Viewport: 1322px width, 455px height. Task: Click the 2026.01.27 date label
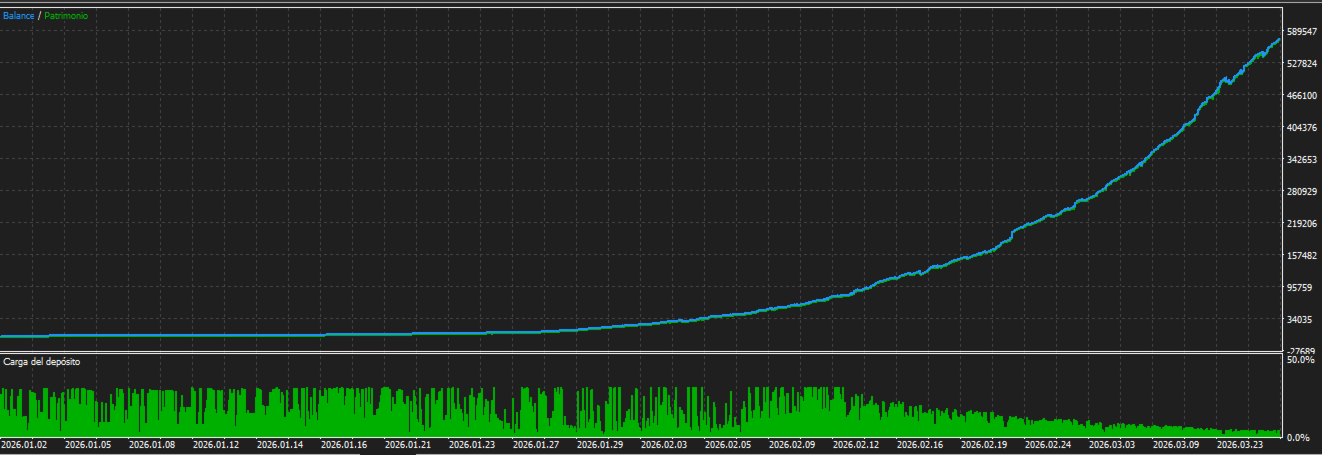[x=536, y=444]
